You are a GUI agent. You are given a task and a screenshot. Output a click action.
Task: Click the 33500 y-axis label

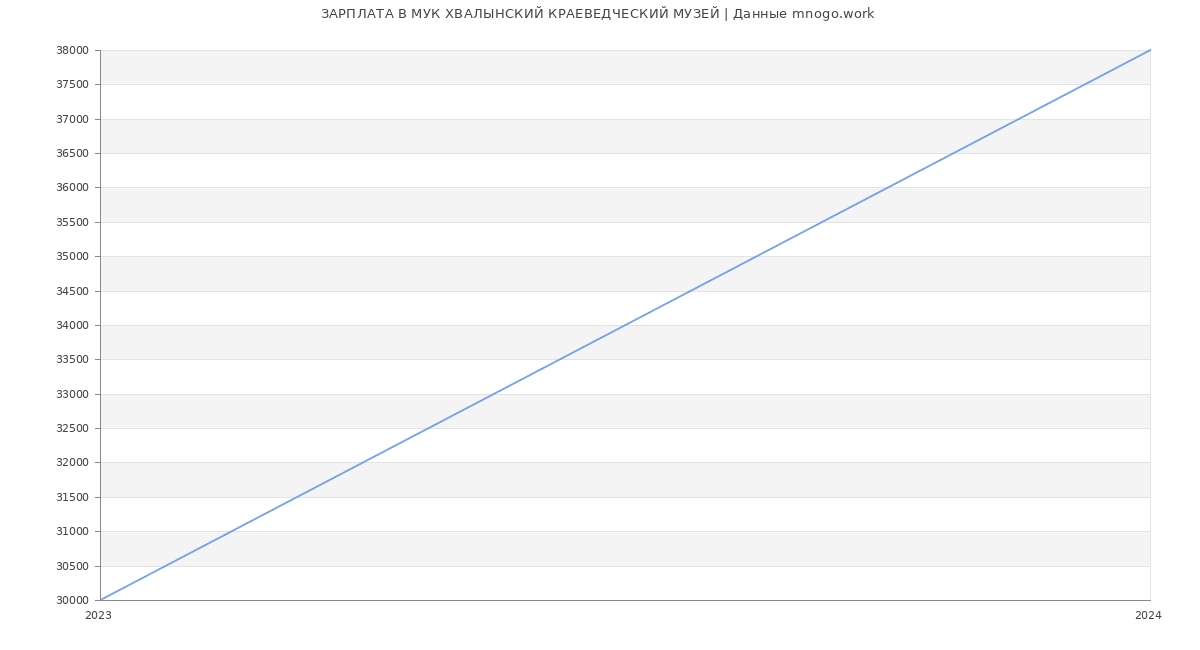tap(72, 360)
